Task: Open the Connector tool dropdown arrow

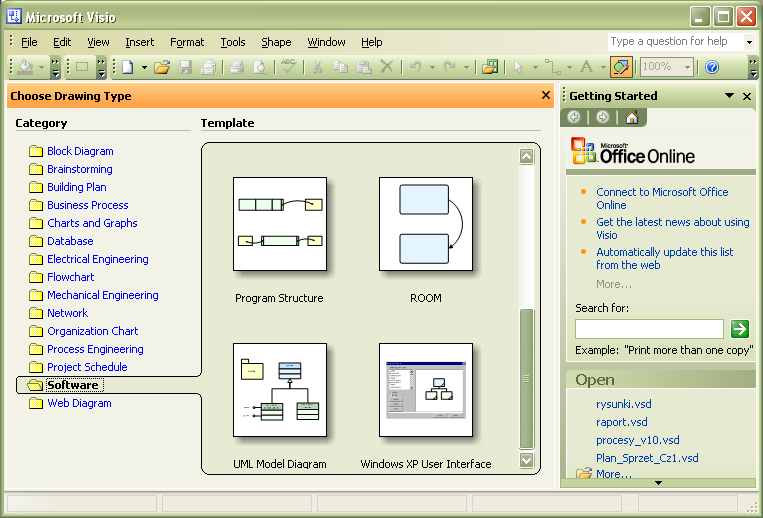Action: pyautogui.click(x=569, y=67)
